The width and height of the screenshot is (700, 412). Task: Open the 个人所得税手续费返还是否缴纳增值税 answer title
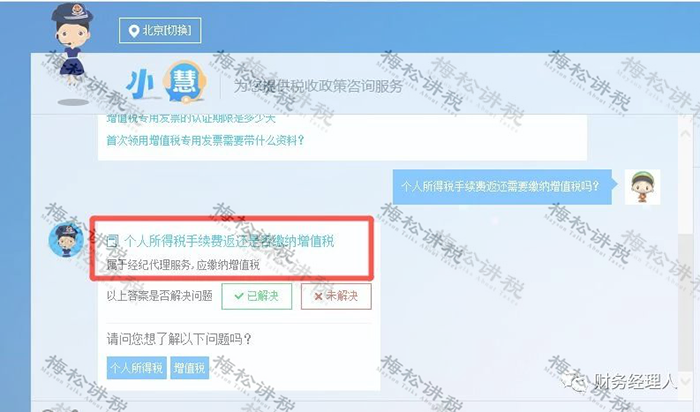(229, 241)
